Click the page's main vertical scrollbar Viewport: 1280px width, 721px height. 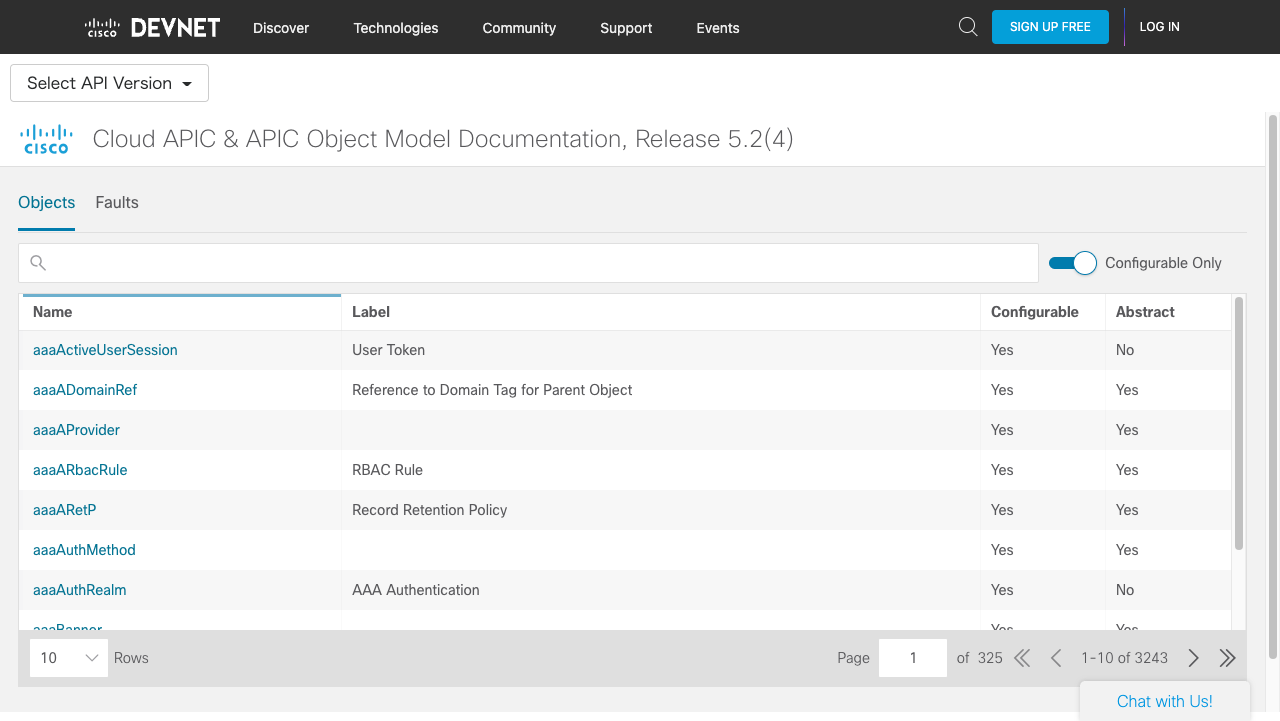1273,385
